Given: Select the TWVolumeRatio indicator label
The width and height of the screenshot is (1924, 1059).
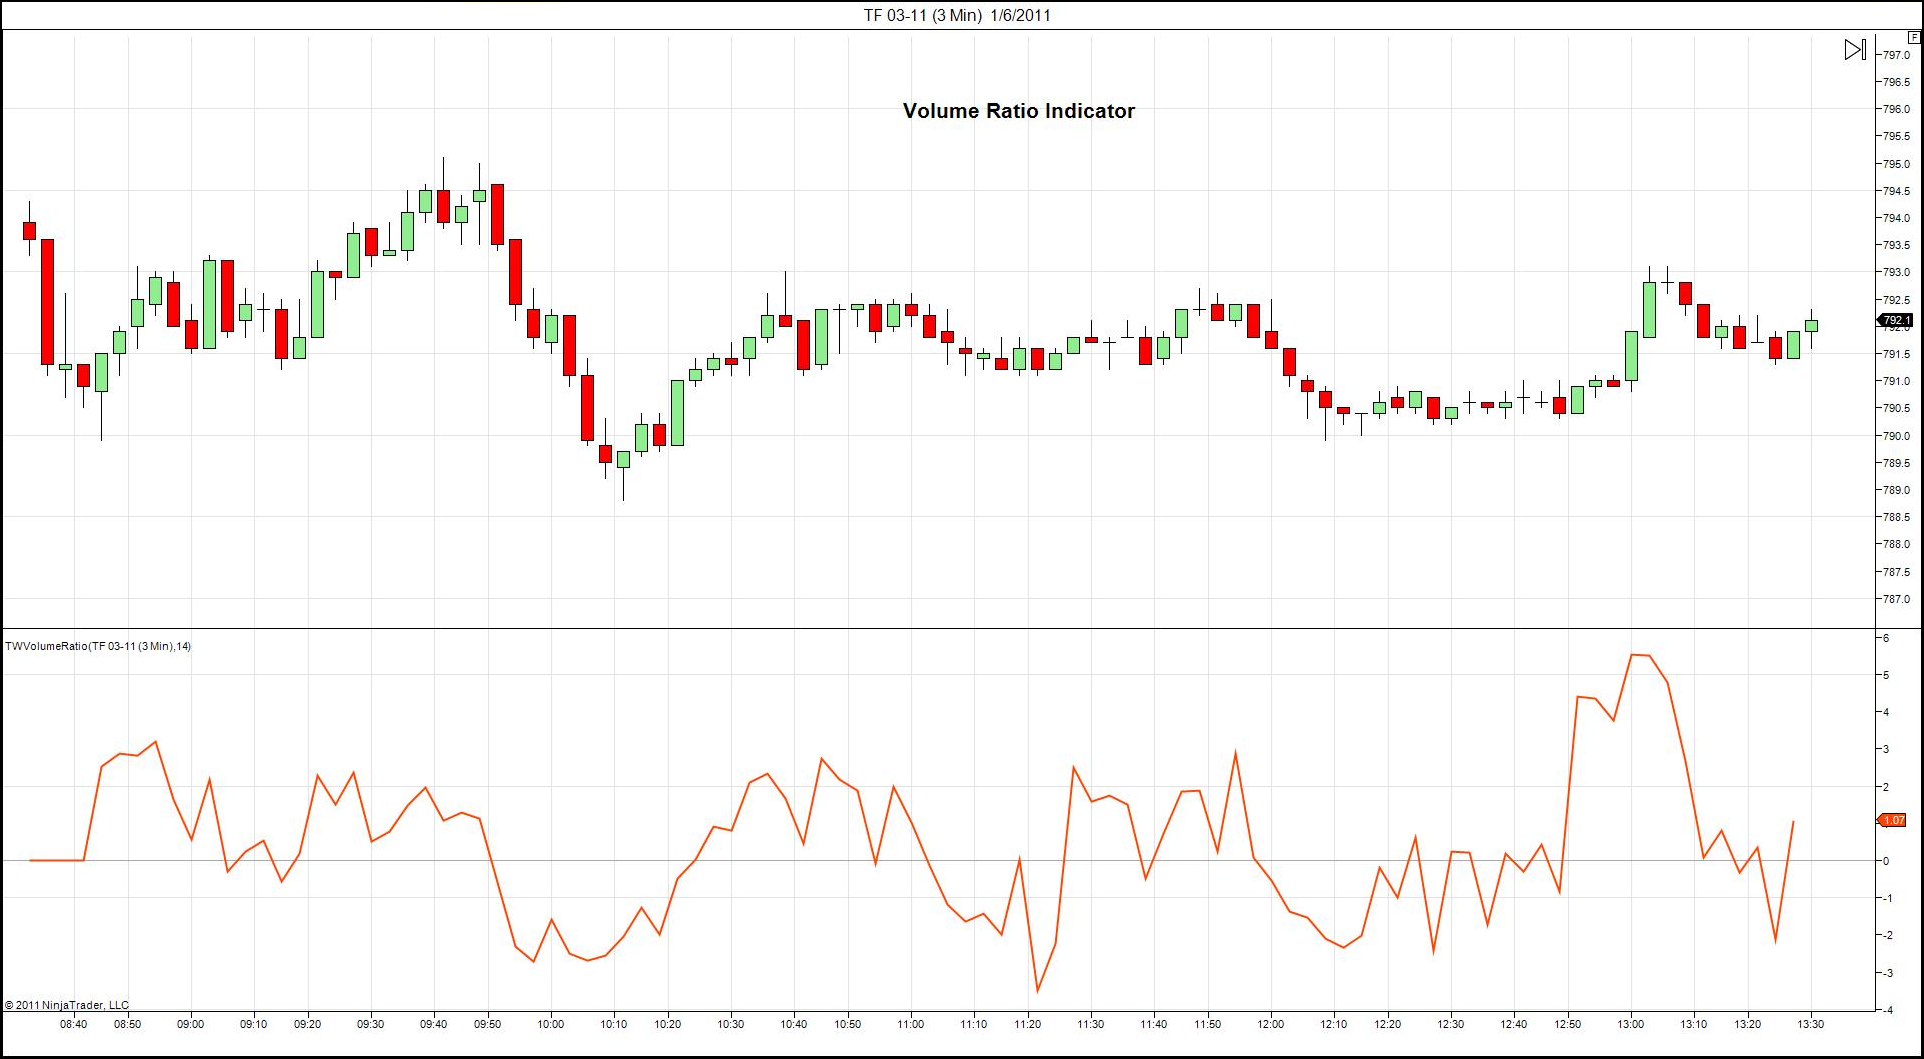Looking at the screenshot, I should (98, 646).
